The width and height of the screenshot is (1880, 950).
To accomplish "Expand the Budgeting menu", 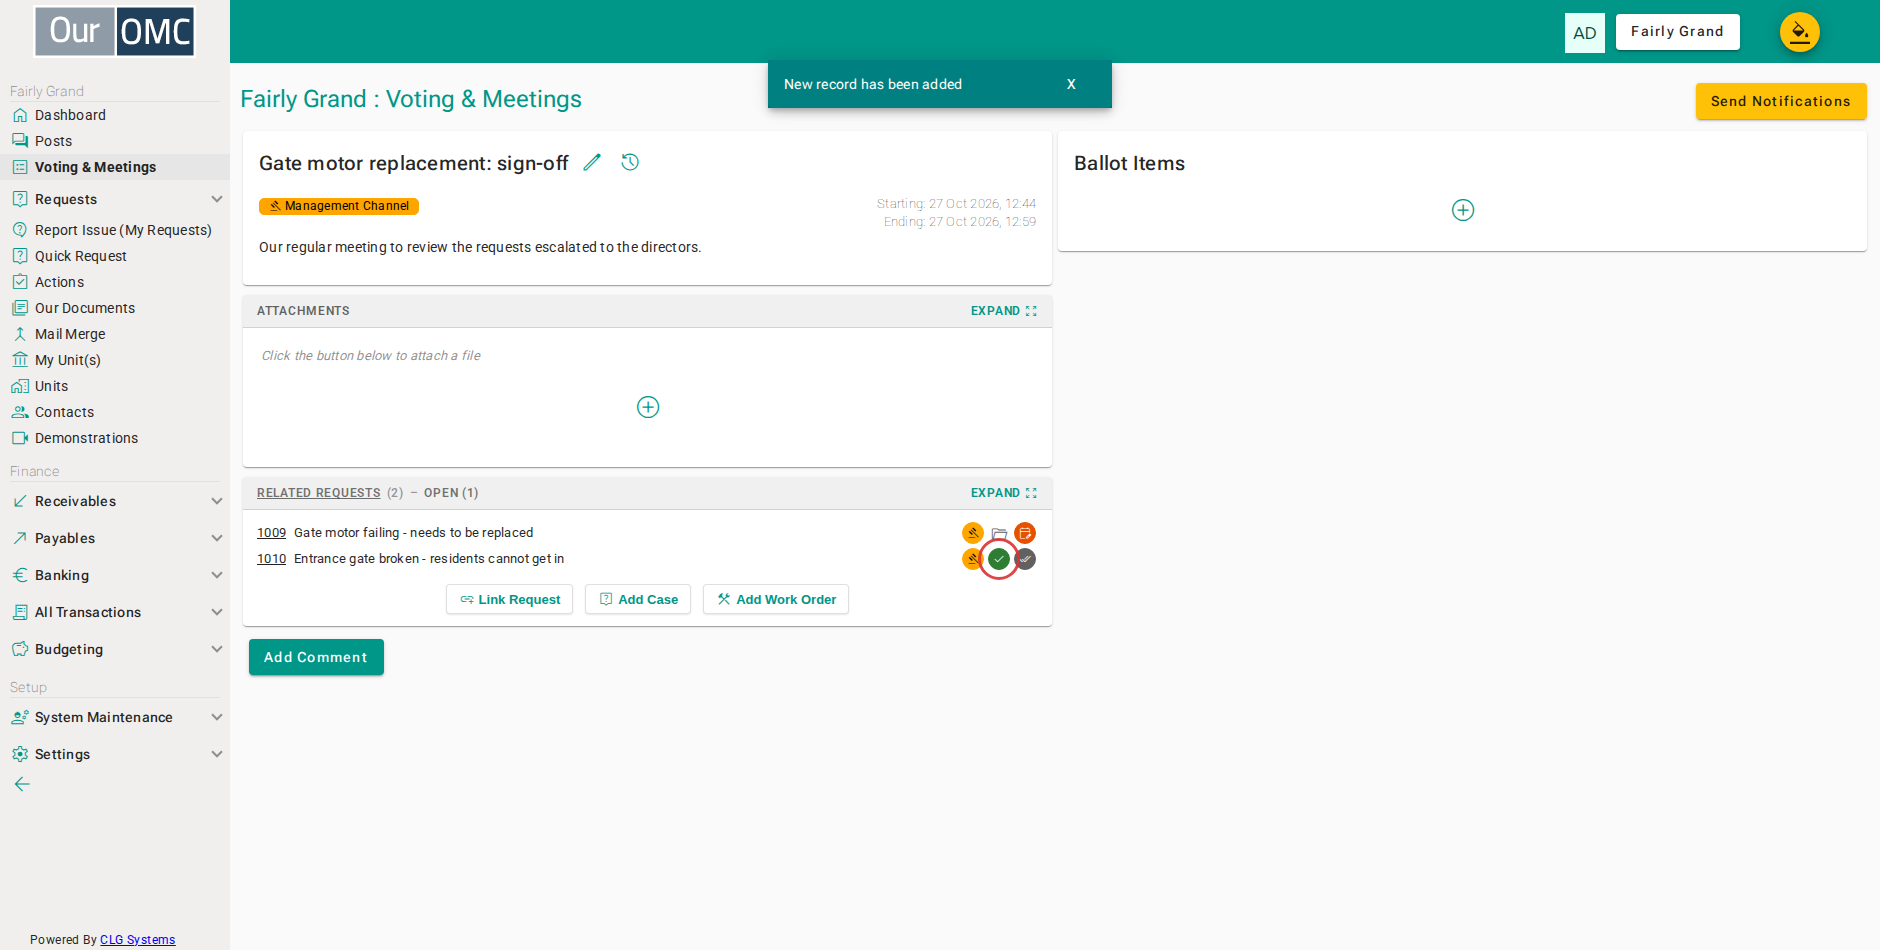I will coord(115,649).
